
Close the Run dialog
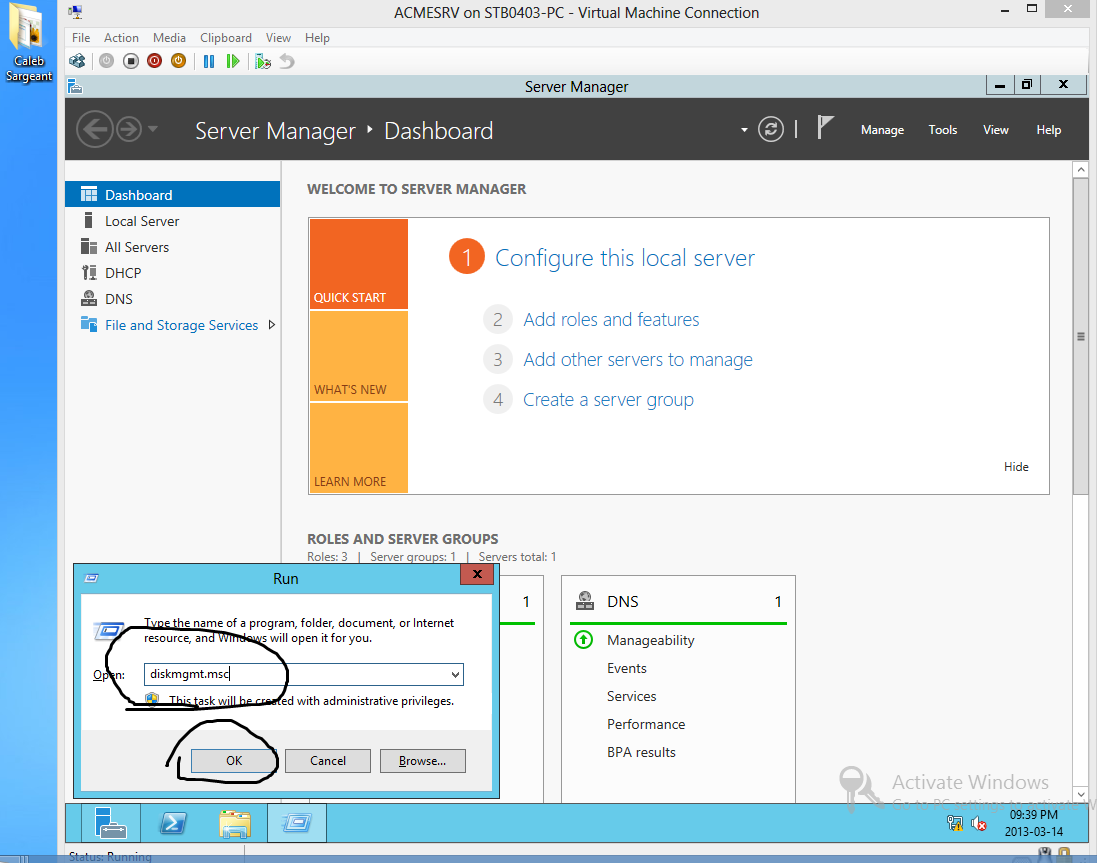pyautogui.click(x=477, y=574)
